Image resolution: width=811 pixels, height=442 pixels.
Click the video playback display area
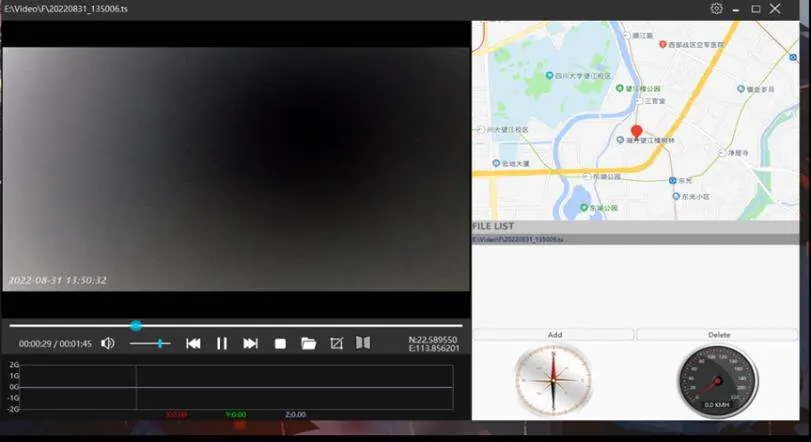pyautogui.click(x=236, y=169)
